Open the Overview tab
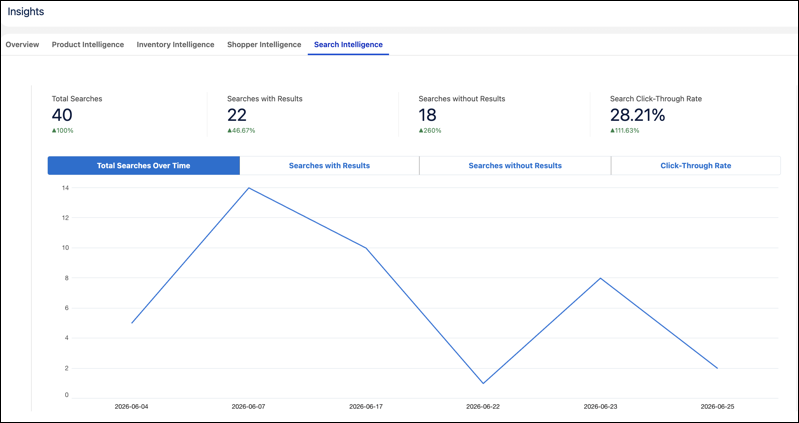The width and height of the screenshot is (799, 423). (22, 44)
